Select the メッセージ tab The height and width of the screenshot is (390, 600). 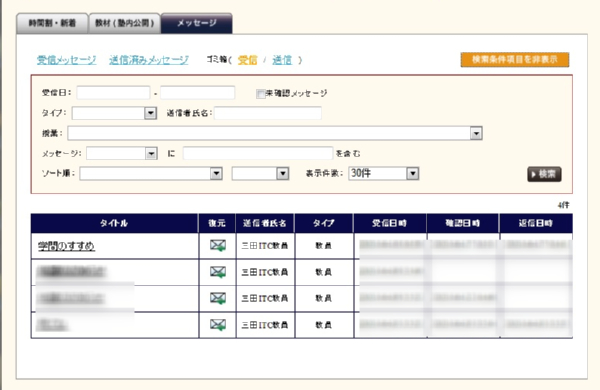pyautogui.click(x=197, y=23)
